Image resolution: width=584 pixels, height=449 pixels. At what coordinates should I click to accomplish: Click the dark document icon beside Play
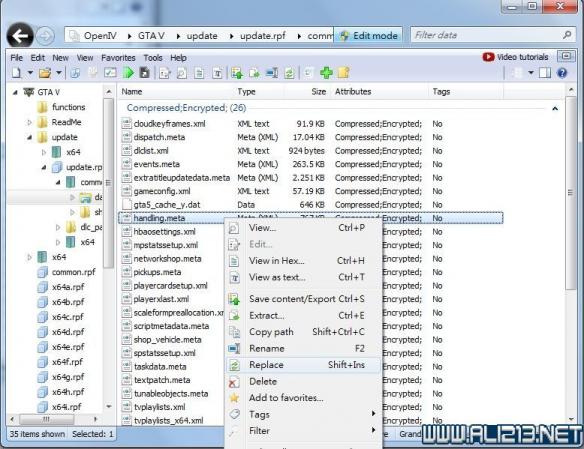tap(144, 73)
